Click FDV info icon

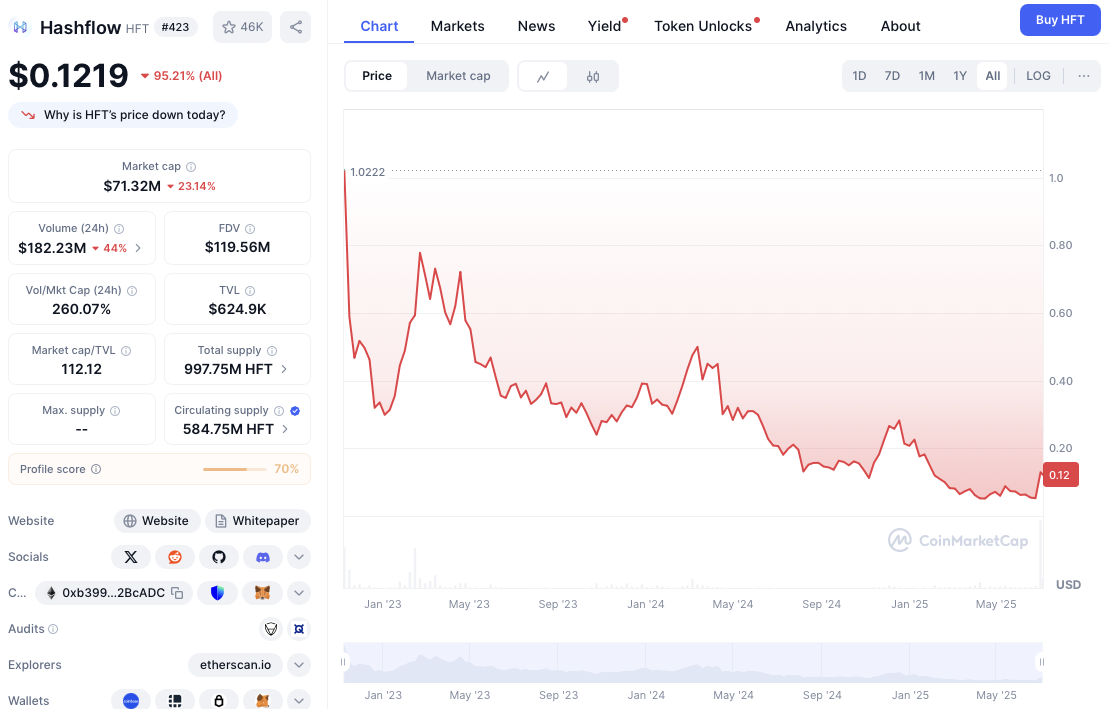pyautogui.click(x=250, y=229)
